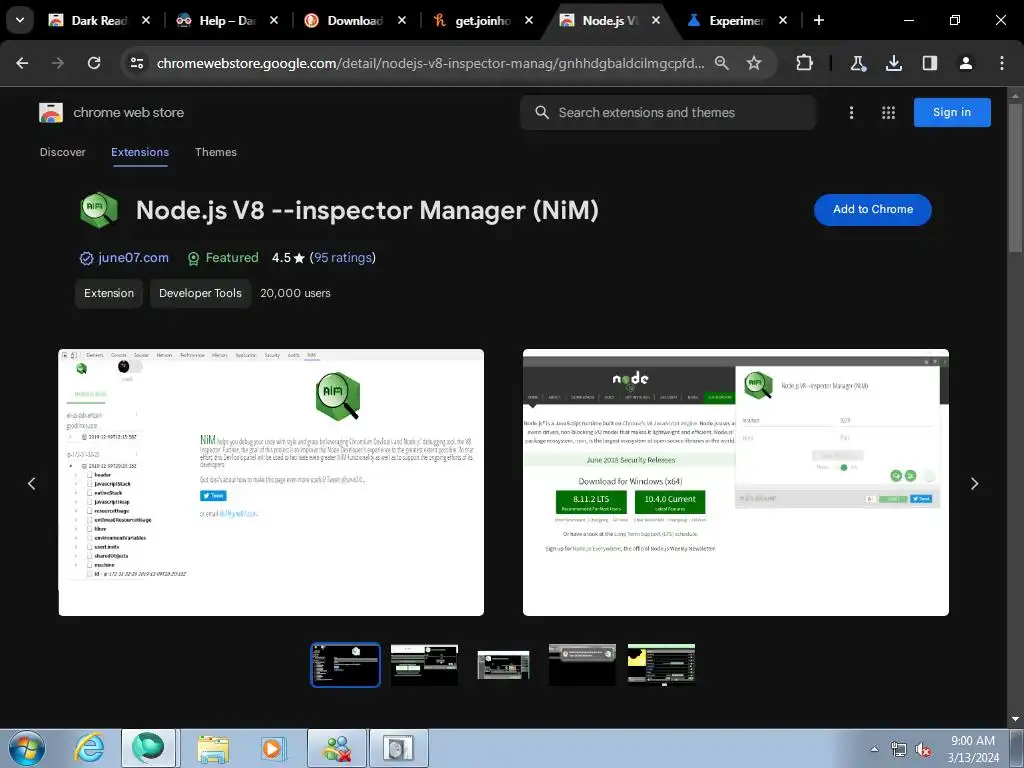
Task: Click the muted volume tray icon
Action: (923, 749)
